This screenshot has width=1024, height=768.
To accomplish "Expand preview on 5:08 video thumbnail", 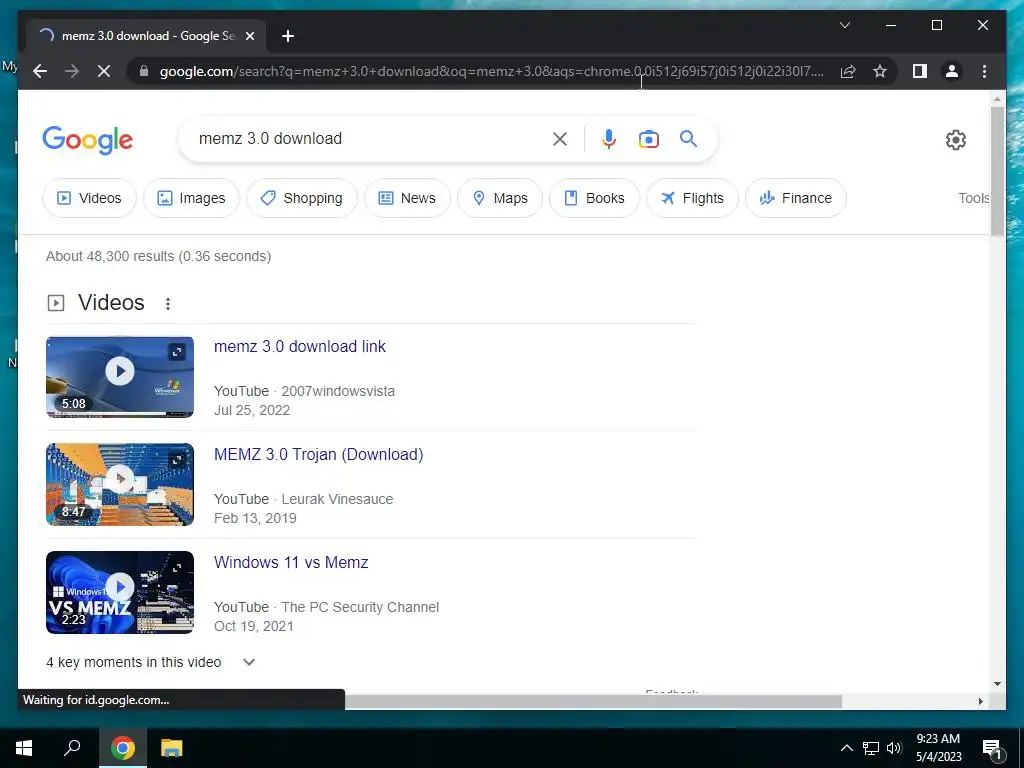I will pos(177,353).
